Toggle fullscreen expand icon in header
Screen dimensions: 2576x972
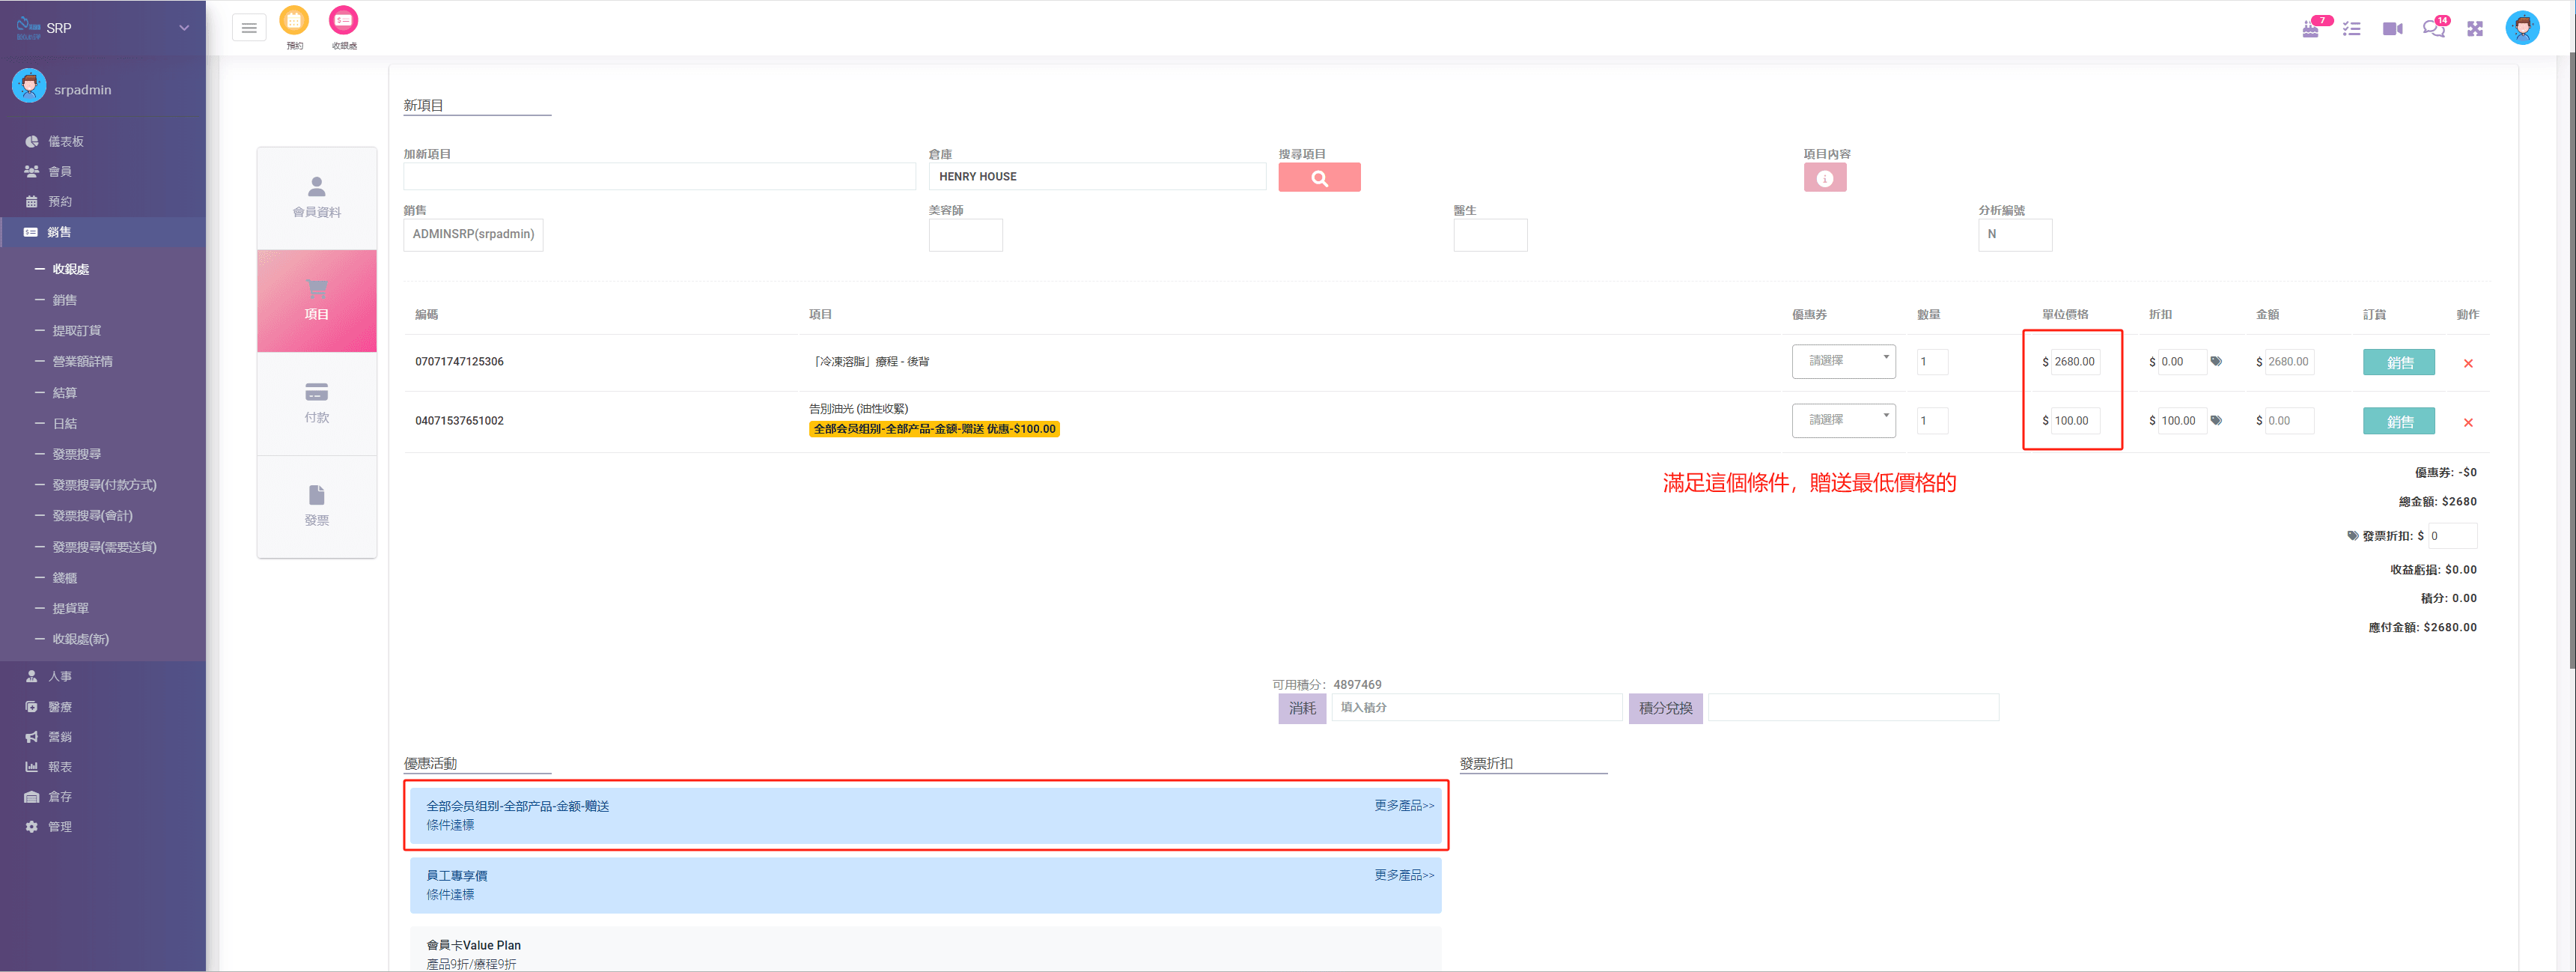2474,29
